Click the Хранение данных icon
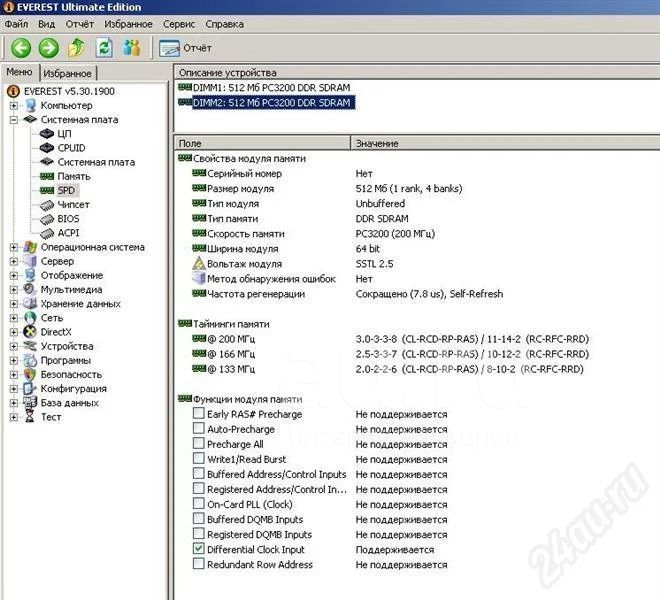 tap(30, 304)
